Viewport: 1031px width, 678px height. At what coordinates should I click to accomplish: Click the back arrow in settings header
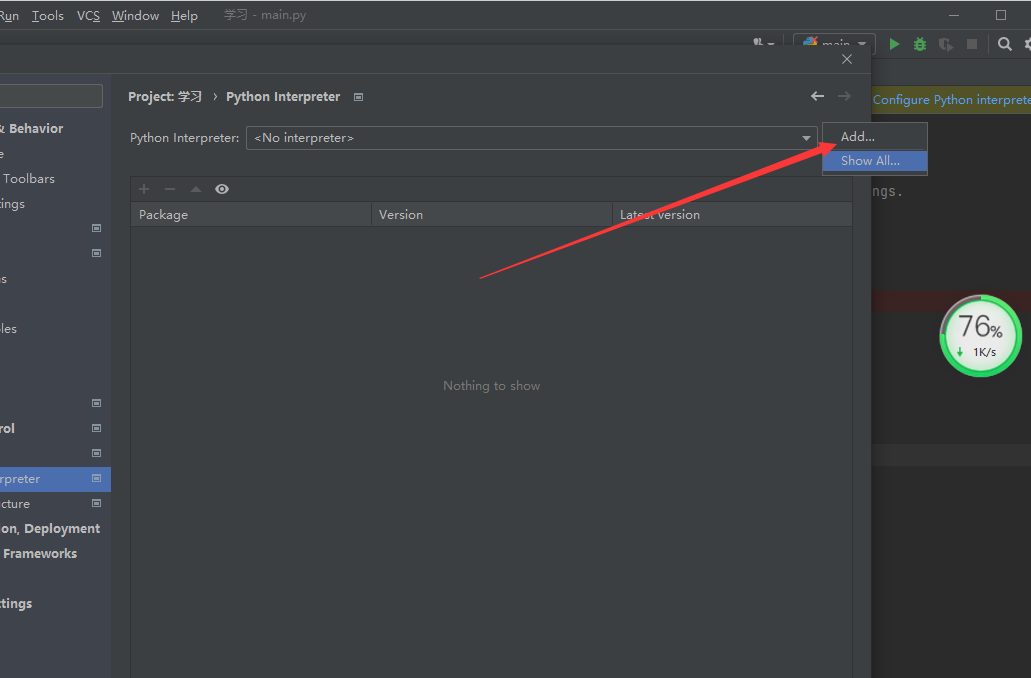click(817, 96)
